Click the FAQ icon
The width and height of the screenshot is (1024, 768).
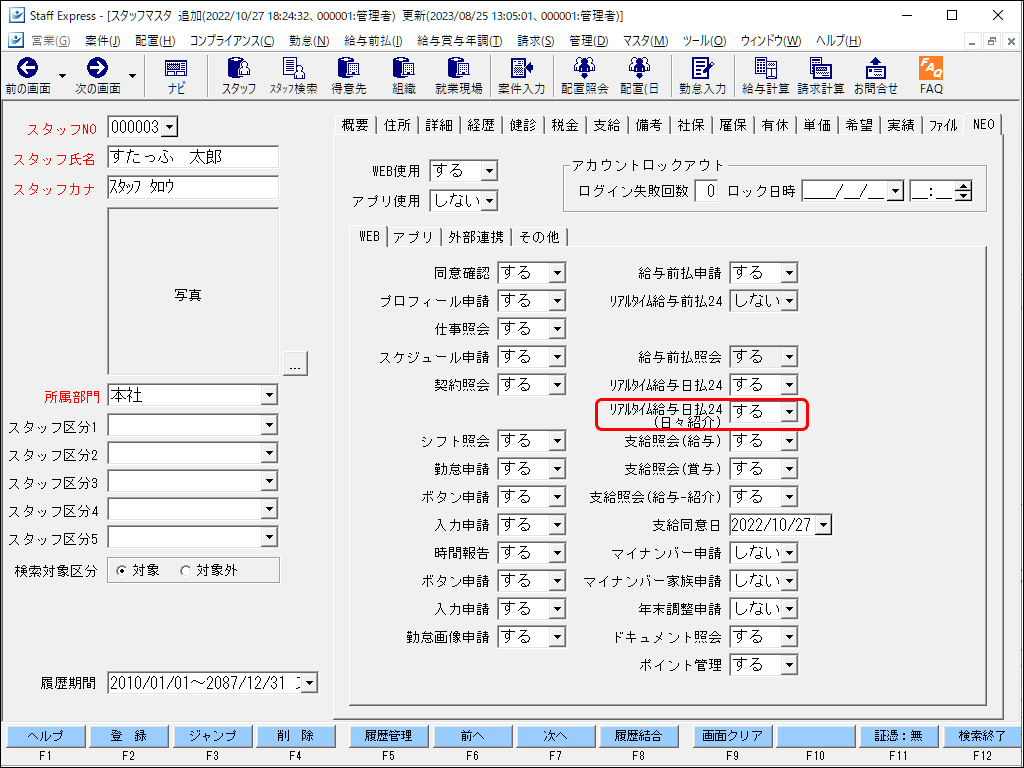click(930, 74)
